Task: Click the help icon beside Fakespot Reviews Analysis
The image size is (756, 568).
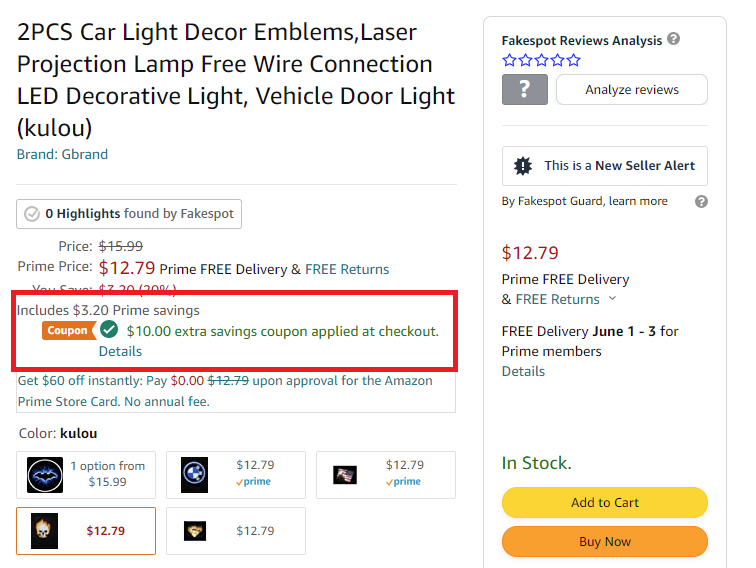Action: coord(674,39)
